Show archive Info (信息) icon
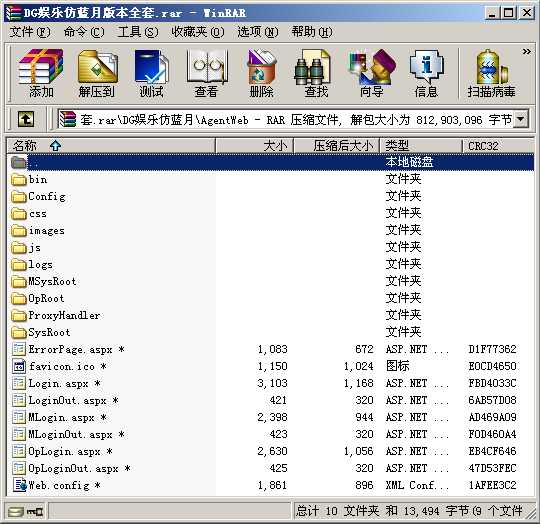The width and height of the screenshot is (540, 524). point(426,73)
